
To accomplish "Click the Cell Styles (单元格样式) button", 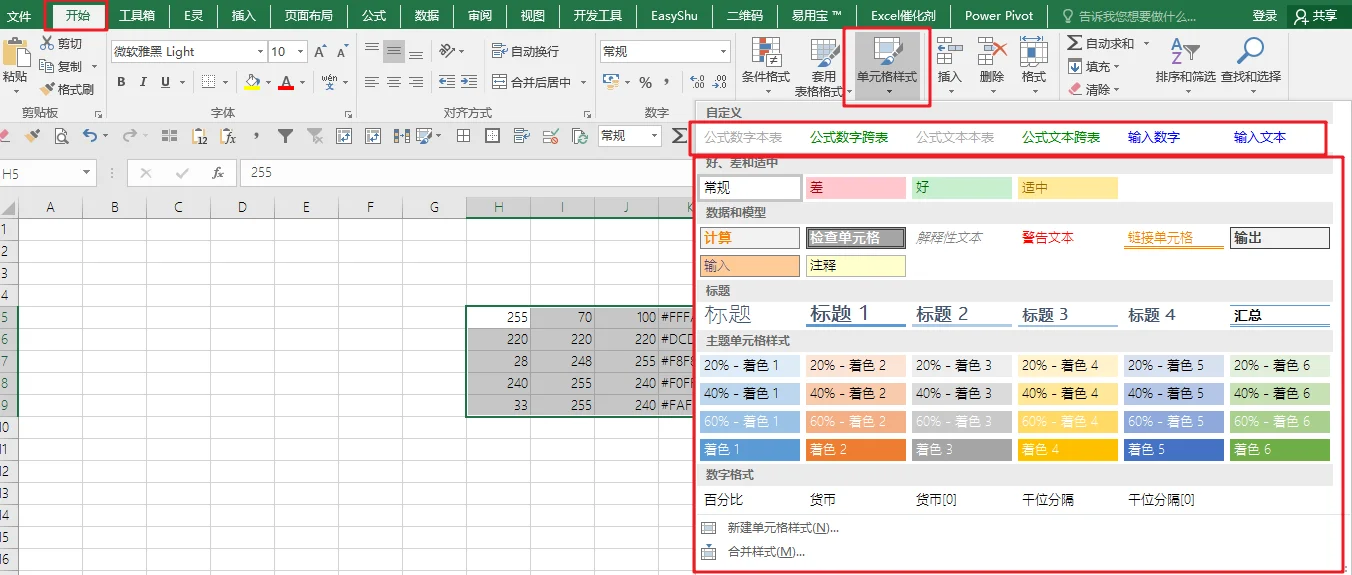I will pyautogui.click(x=887, y=68).
